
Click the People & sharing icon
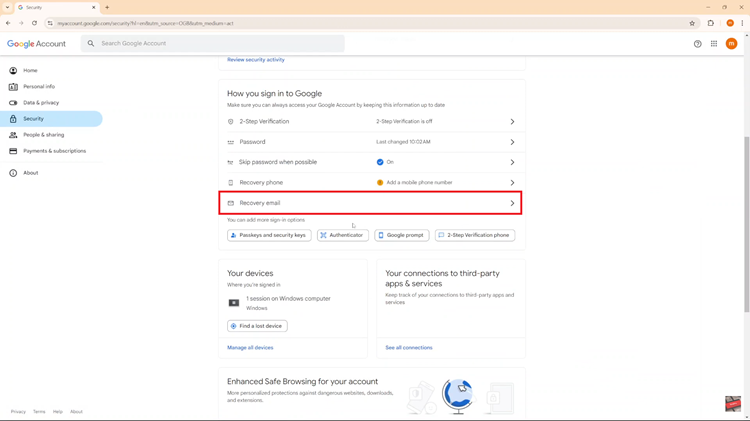coord(13,135)
